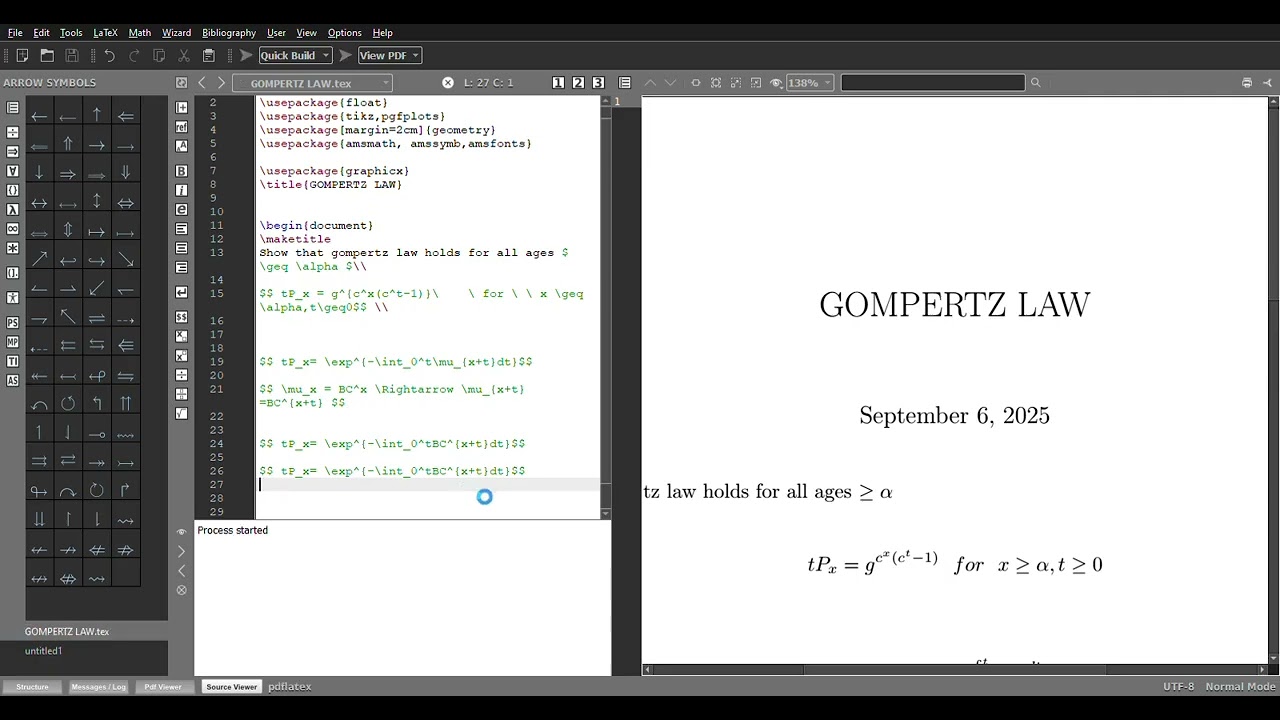The image size is (1280, 720).
Task: Run Quick Build with the arrow icon
Action: coord(246,55)
